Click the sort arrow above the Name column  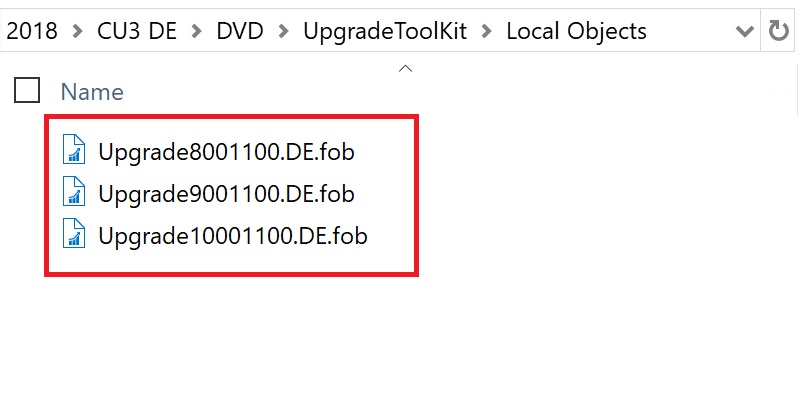click(x=405, y=69)
